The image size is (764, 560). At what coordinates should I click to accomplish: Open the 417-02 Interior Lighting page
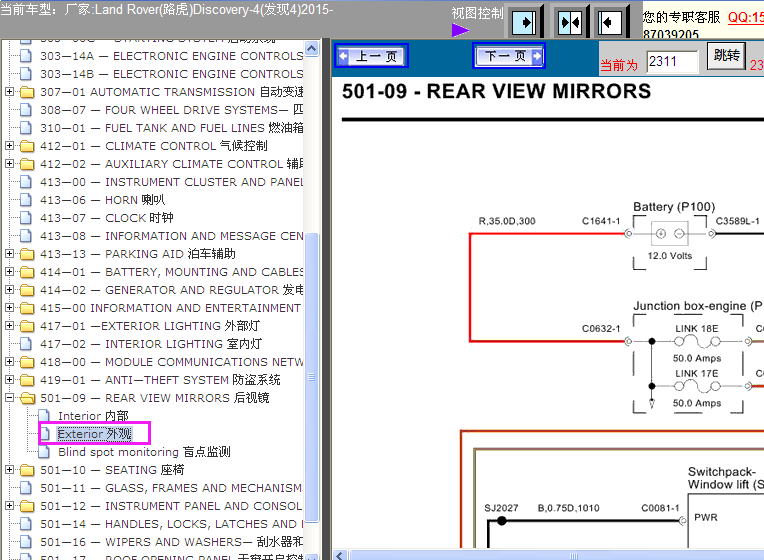[x=151, y=344]
